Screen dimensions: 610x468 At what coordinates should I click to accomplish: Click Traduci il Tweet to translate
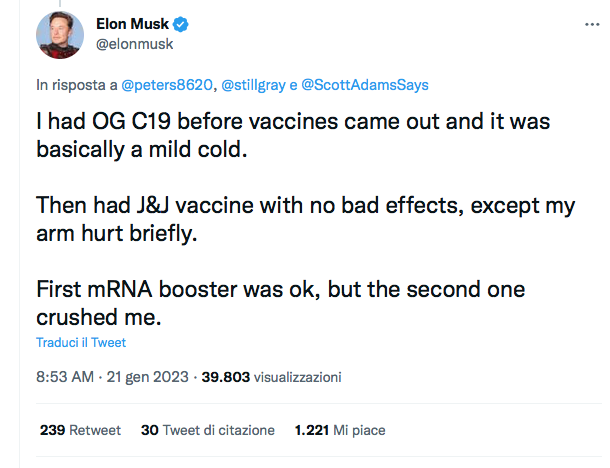(81, 342)
